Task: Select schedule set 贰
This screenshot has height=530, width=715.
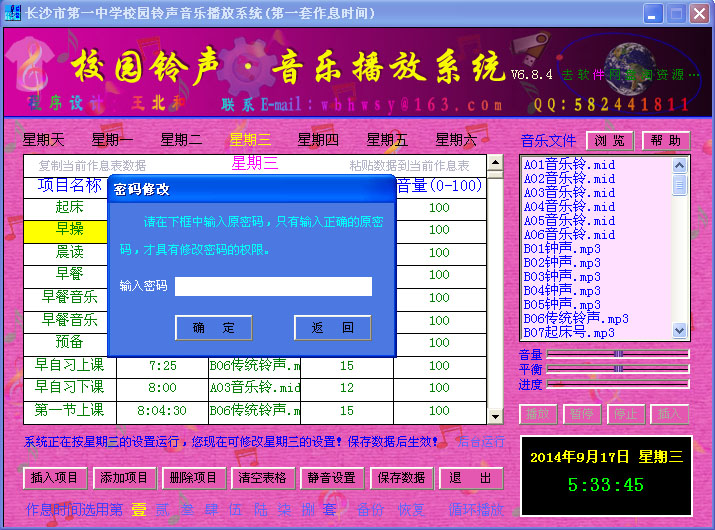Action: 163,509
